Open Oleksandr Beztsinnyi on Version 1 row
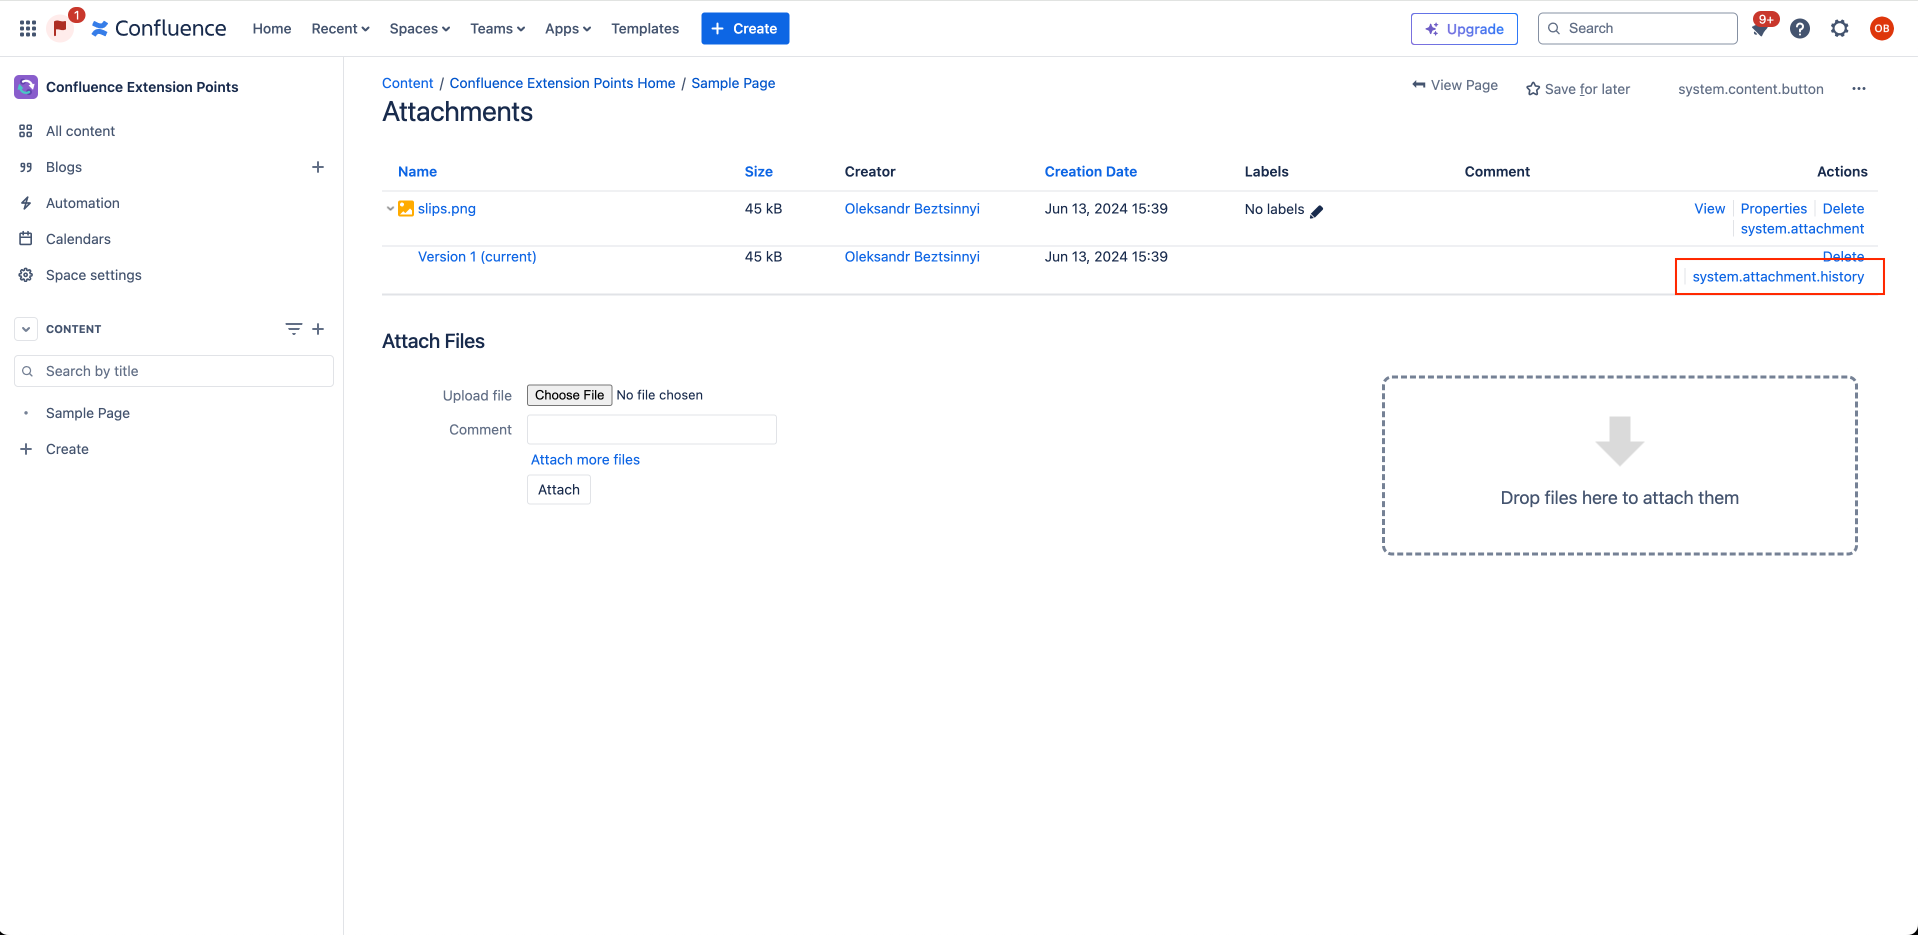Viewport: 1918px width, 935px height. coord(912,257)
